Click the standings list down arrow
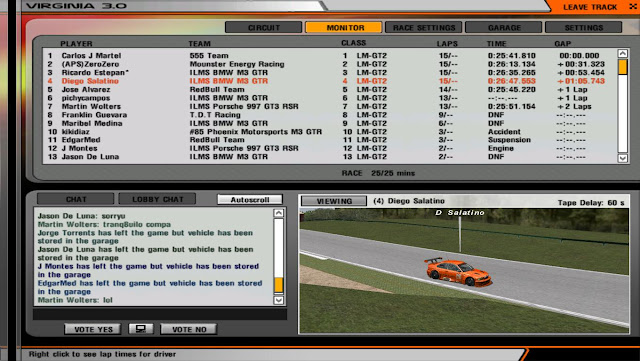Image resolution: width=640 pixels, height=361 pixels. pyautogui.click(x=622, y=158)
